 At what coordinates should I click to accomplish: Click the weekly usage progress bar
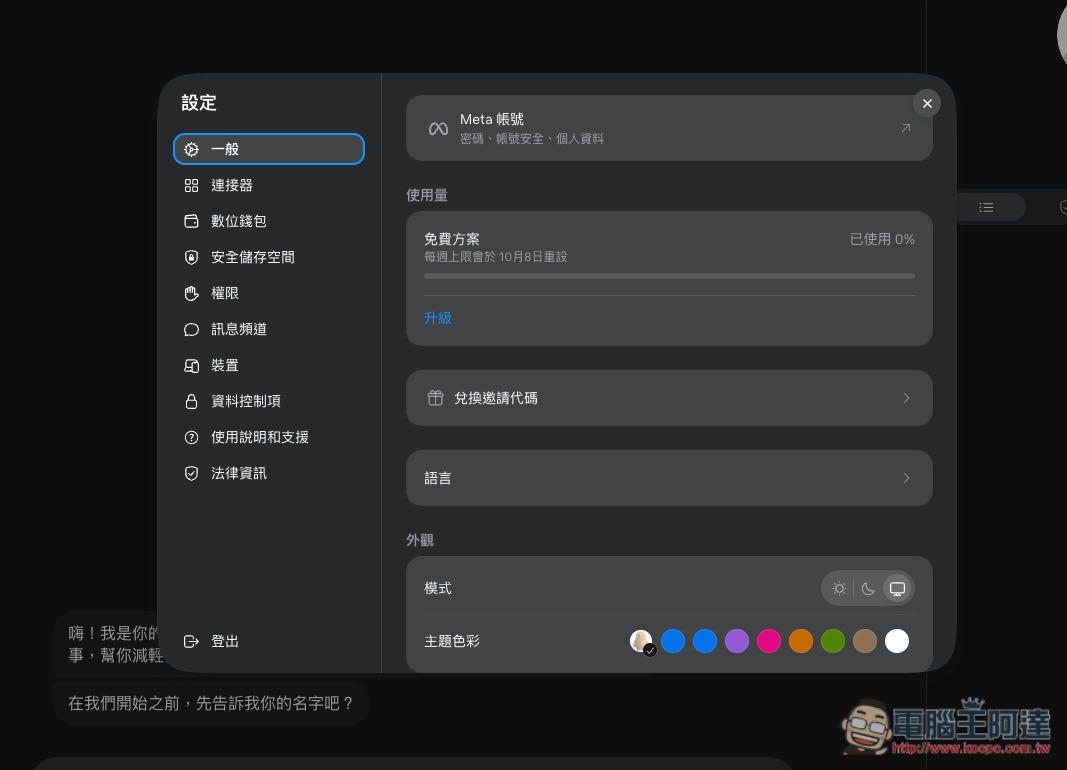coord(669,276)
